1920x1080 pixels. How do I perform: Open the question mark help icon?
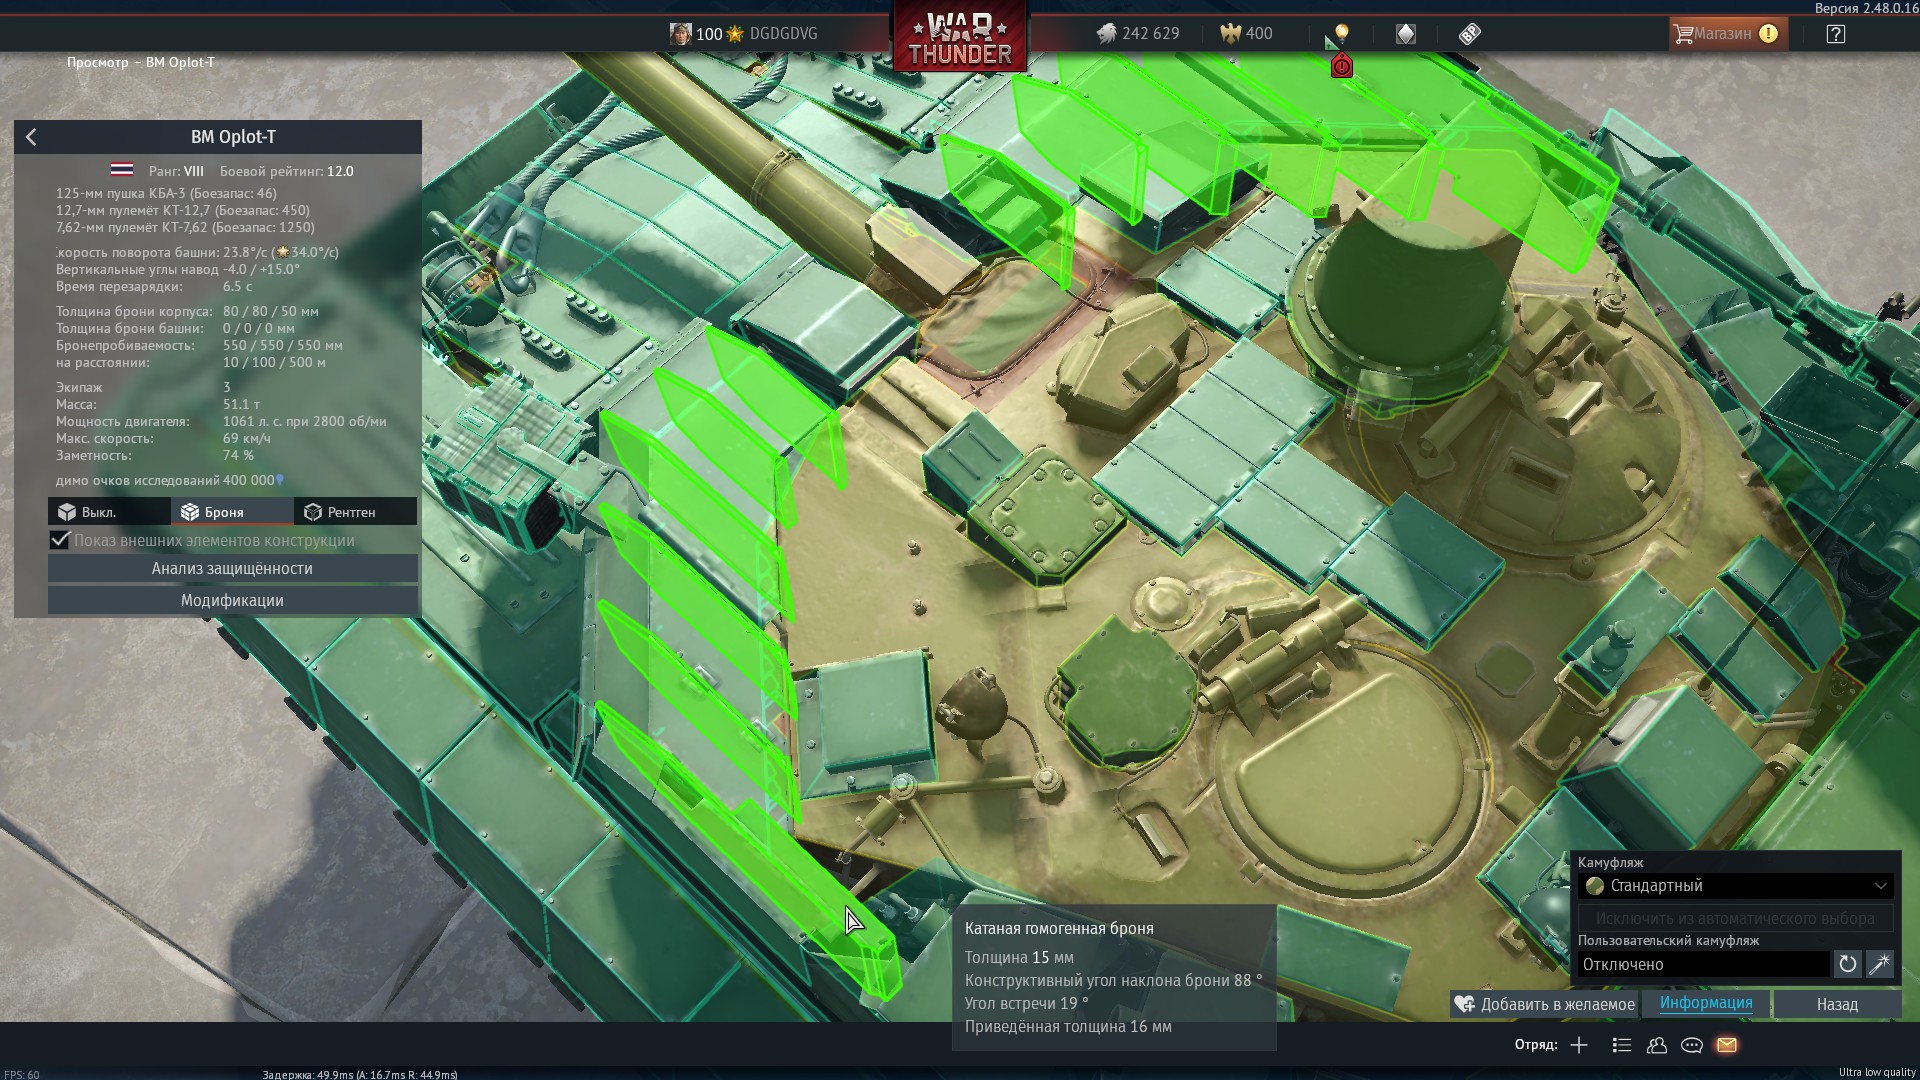[1835, 33]
